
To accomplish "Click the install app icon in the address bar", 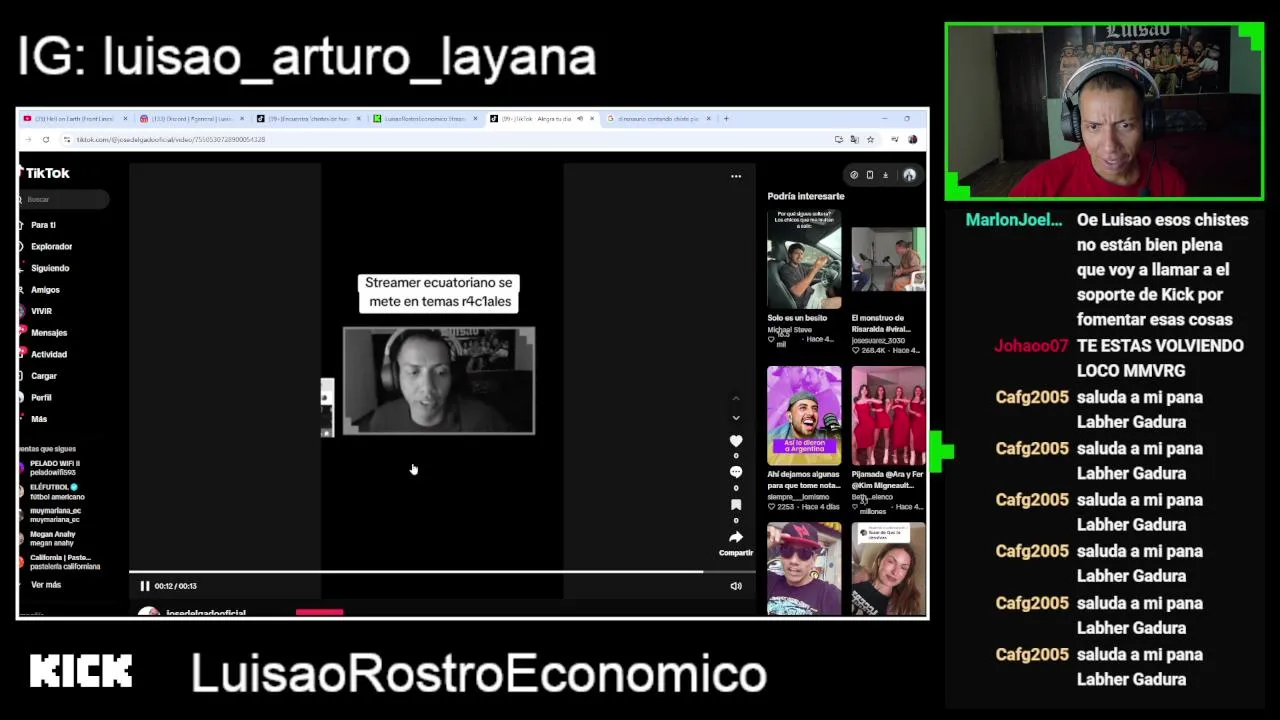I will pyautogui.click(x=838, y=140).
